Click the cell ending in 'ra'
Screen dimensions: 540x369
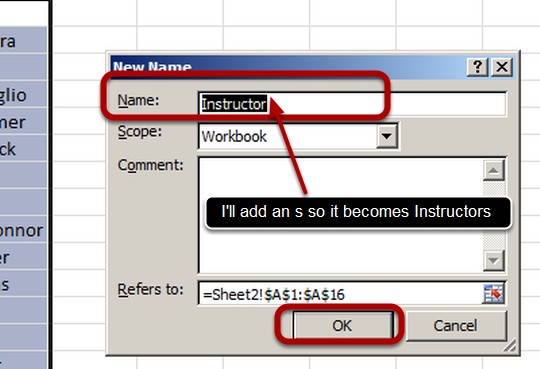[23, 41]
